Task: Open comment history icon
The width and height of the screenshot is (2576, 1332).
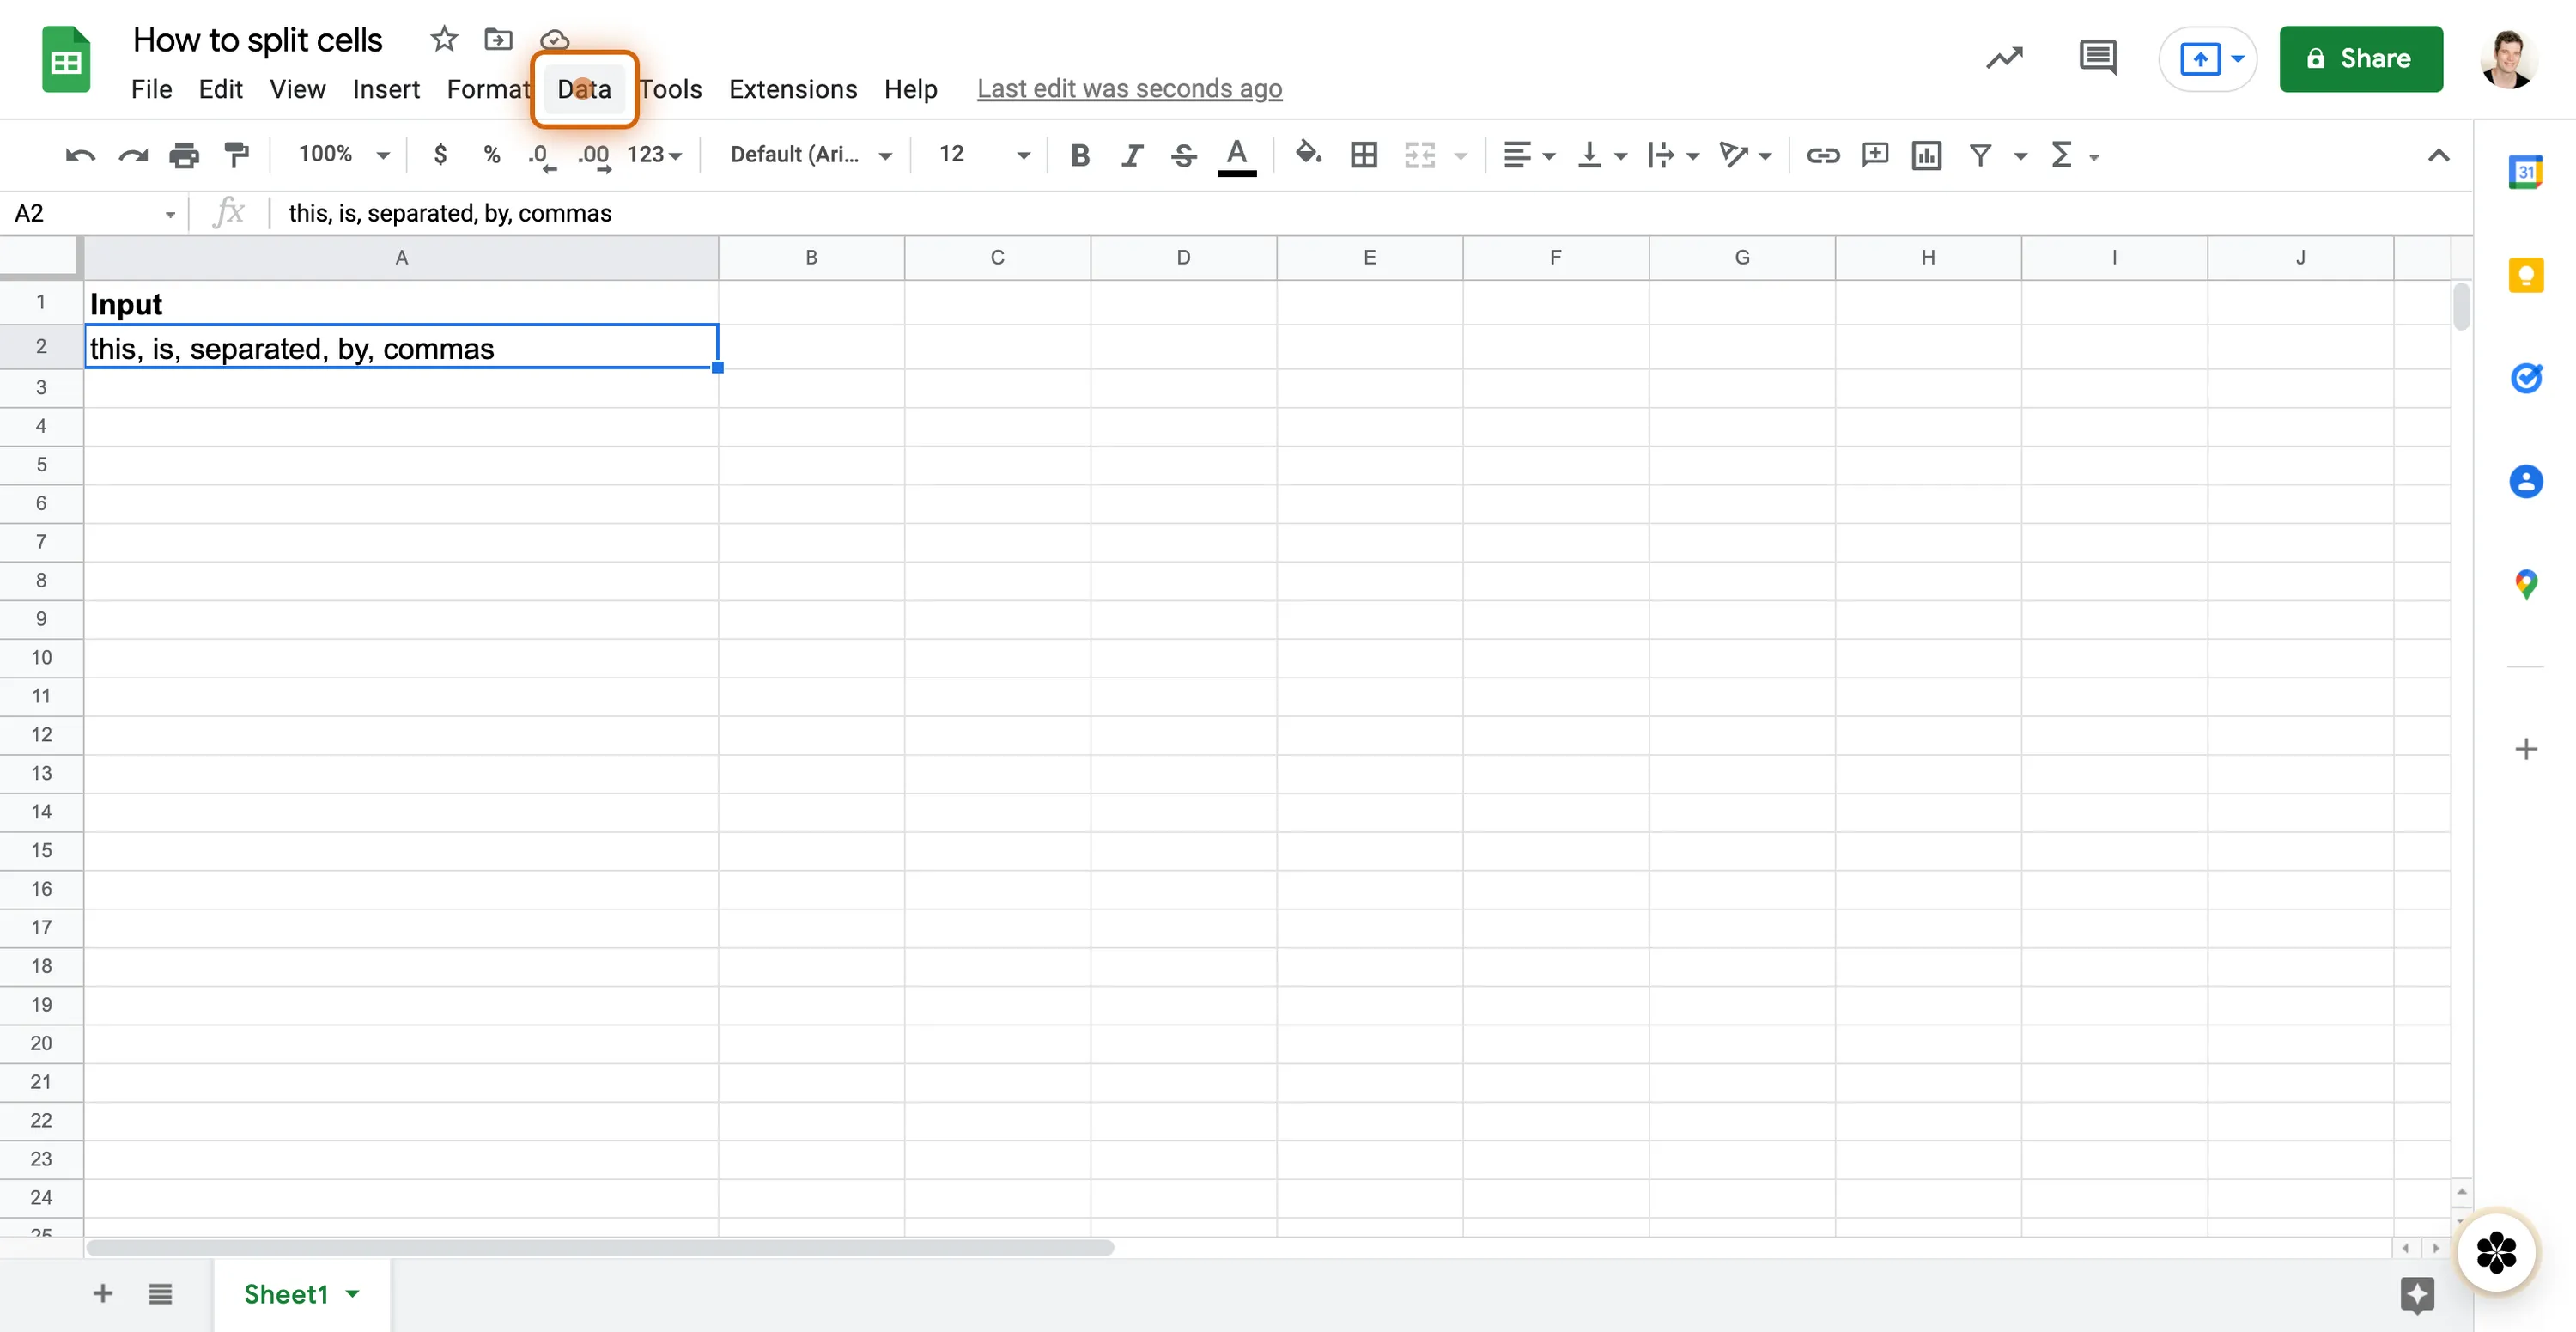Action: coord(2097,58)
